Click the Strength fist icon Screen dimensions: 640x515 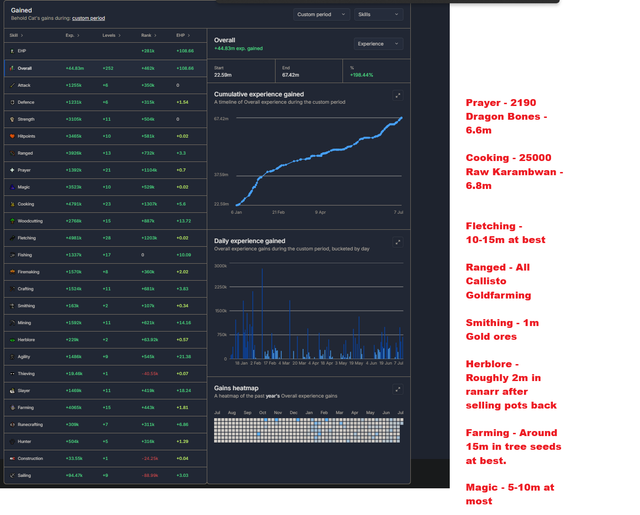(x=12, y=119)
